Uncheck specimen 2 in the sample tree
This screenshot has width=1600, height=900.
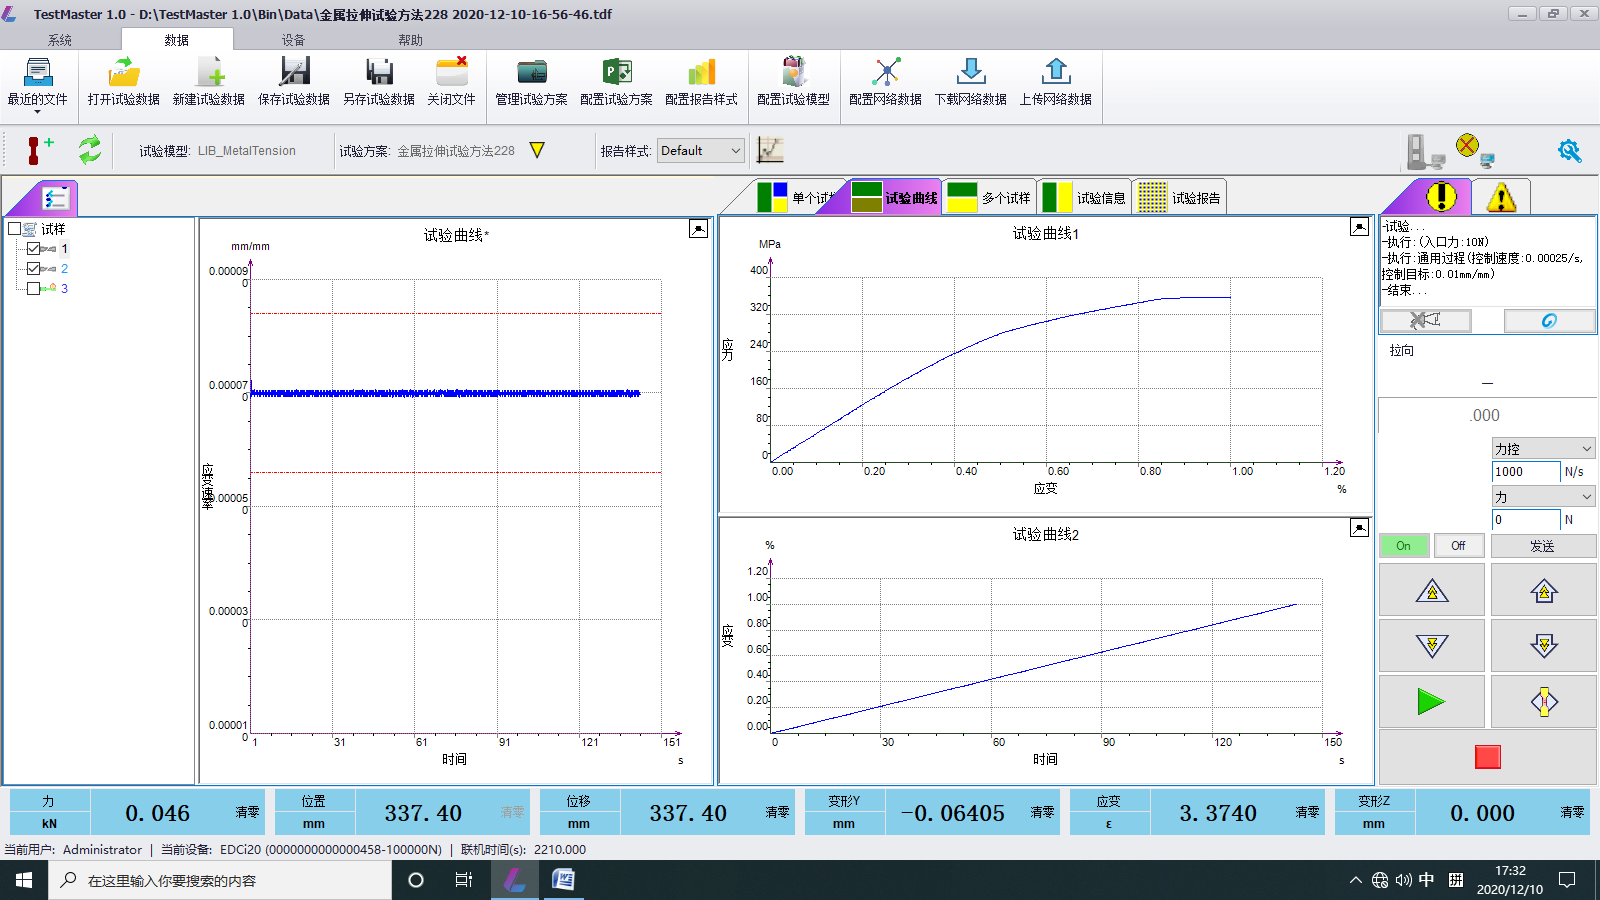pos(33,268)
